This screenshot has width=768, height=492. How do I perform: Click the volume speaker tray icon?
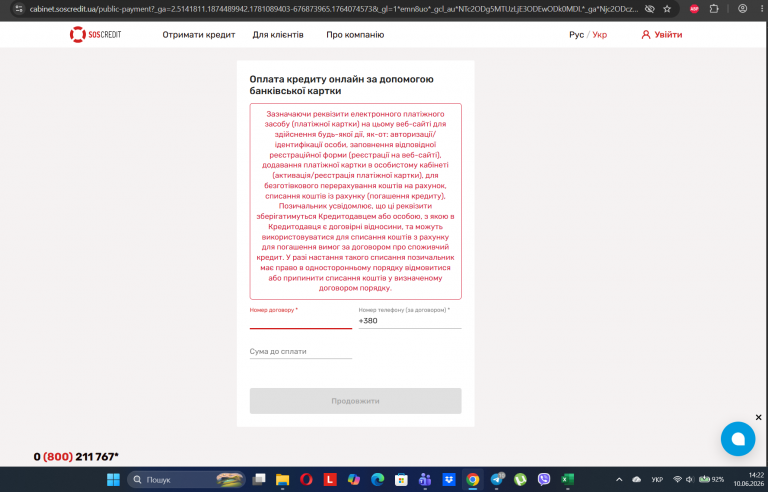689,479
